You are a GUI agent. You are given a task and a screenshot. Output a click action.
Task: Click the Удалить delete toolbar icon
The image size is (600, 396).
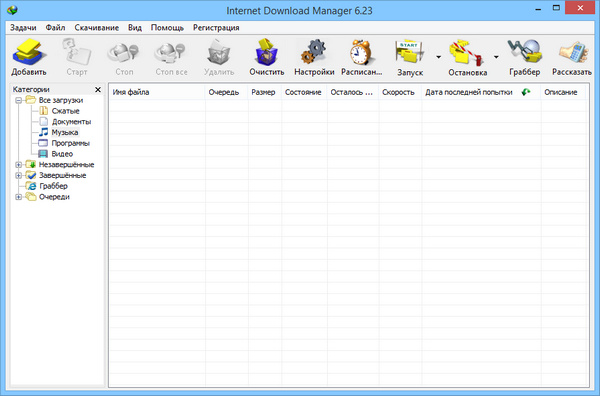[x=218, y=52]
